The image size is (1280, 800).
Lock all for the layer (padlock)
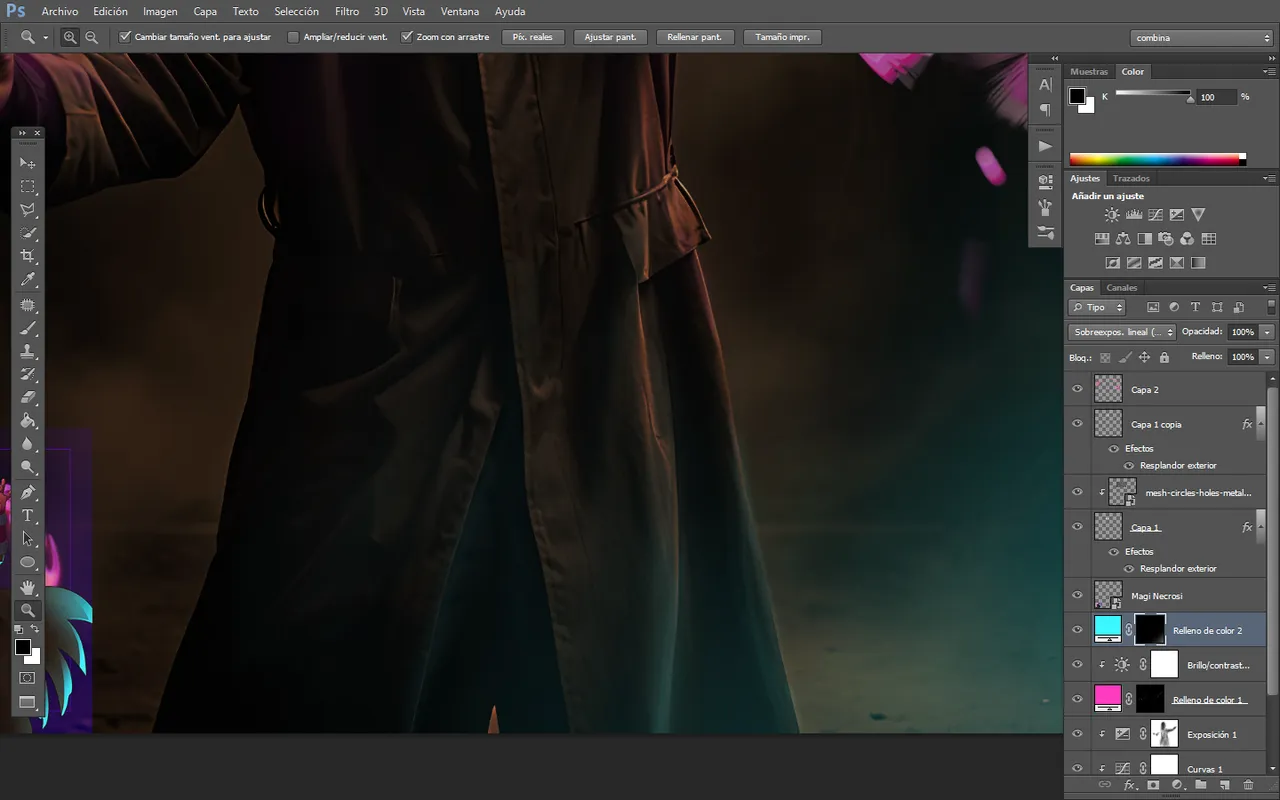pyautogui.click(x=1164, y=357)
